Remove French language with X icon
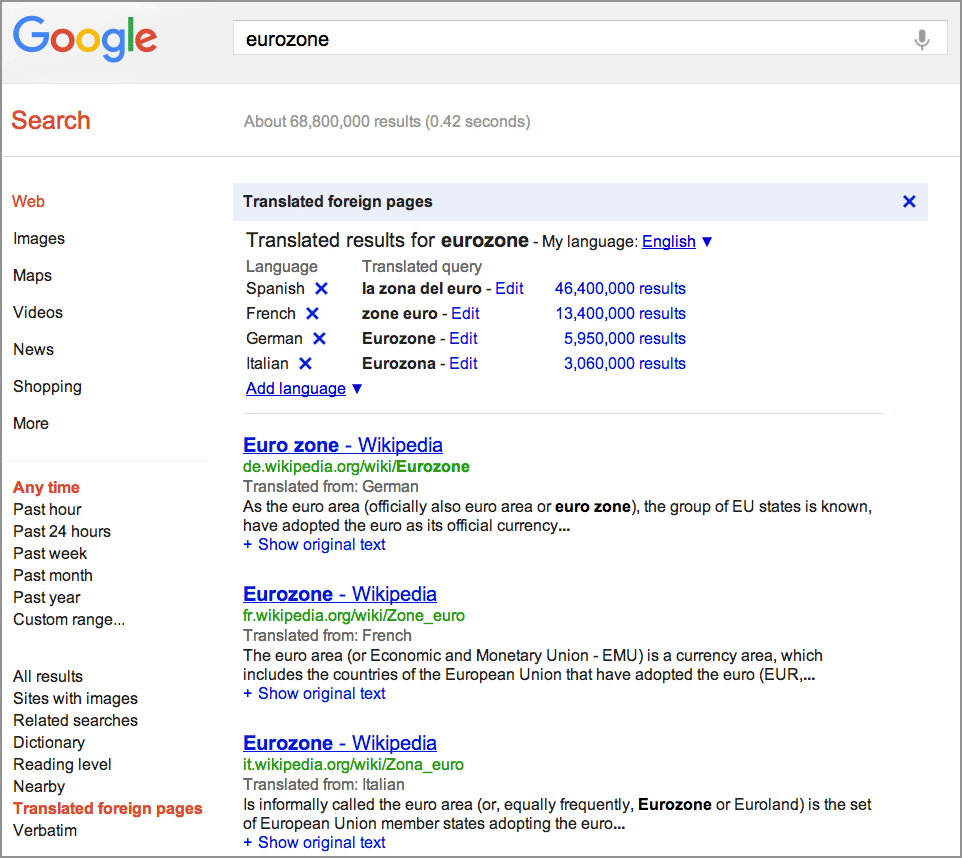This screenshot has height=858, width=962. 312,314
